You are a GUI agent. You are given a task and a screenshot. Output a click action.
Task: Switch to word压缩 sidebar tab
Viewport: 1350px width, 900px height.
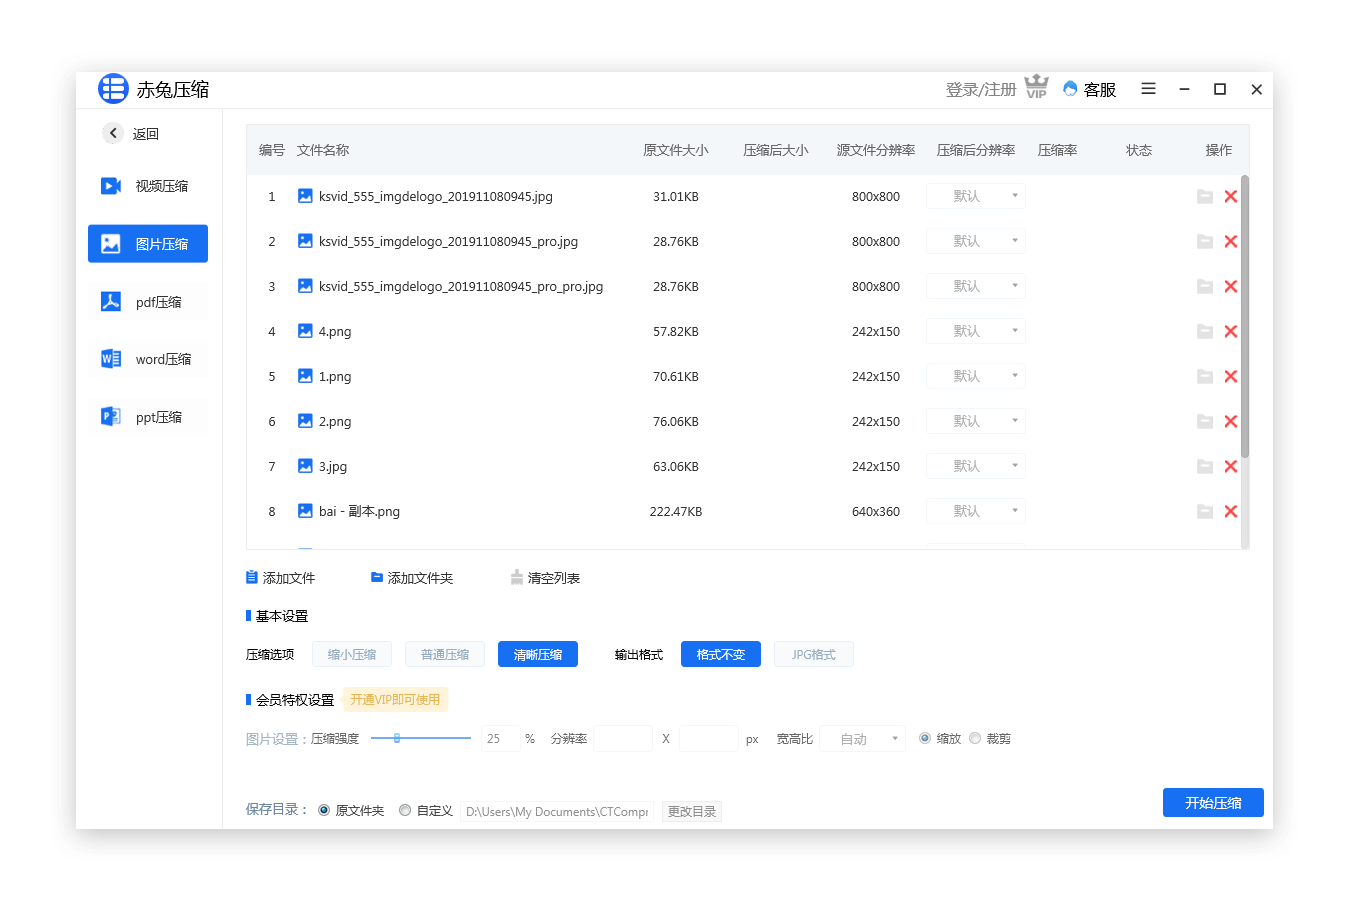coord(148,359)
